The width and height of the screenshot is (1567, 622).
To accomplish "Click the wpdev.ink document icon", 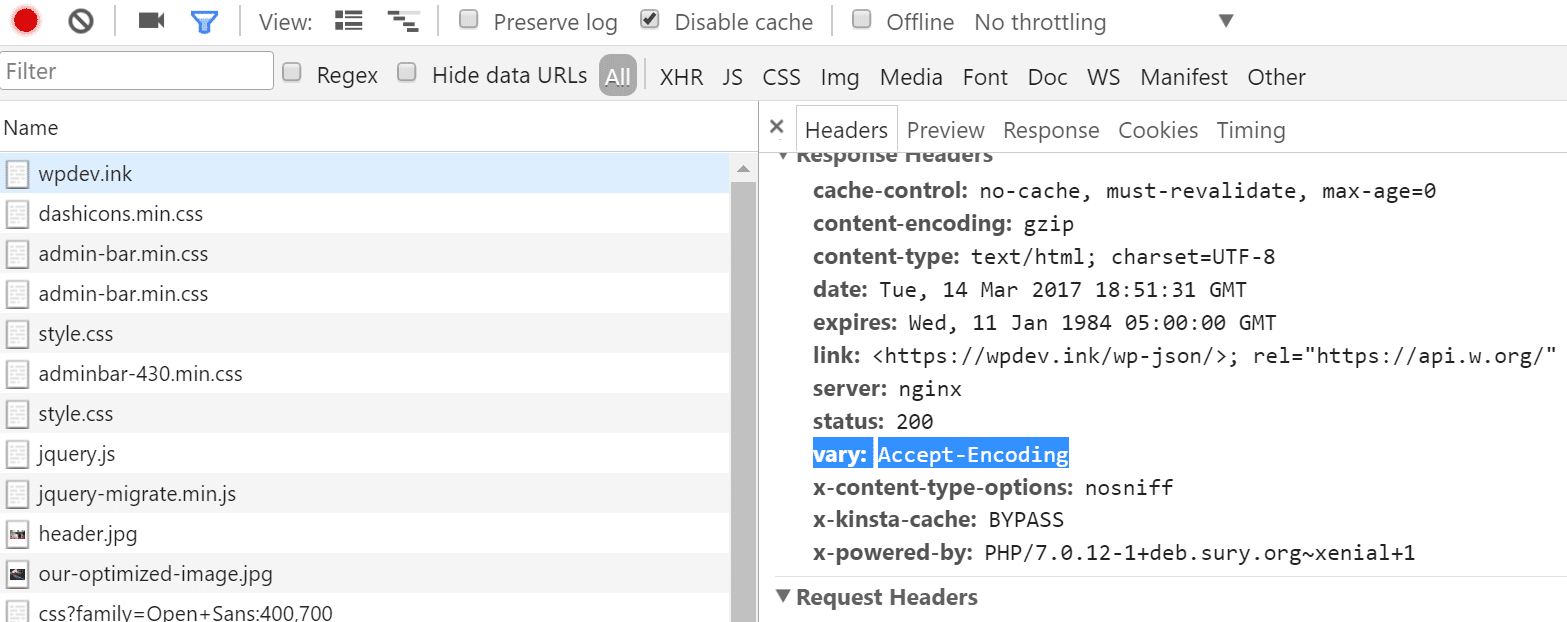I will pos(17,172).
